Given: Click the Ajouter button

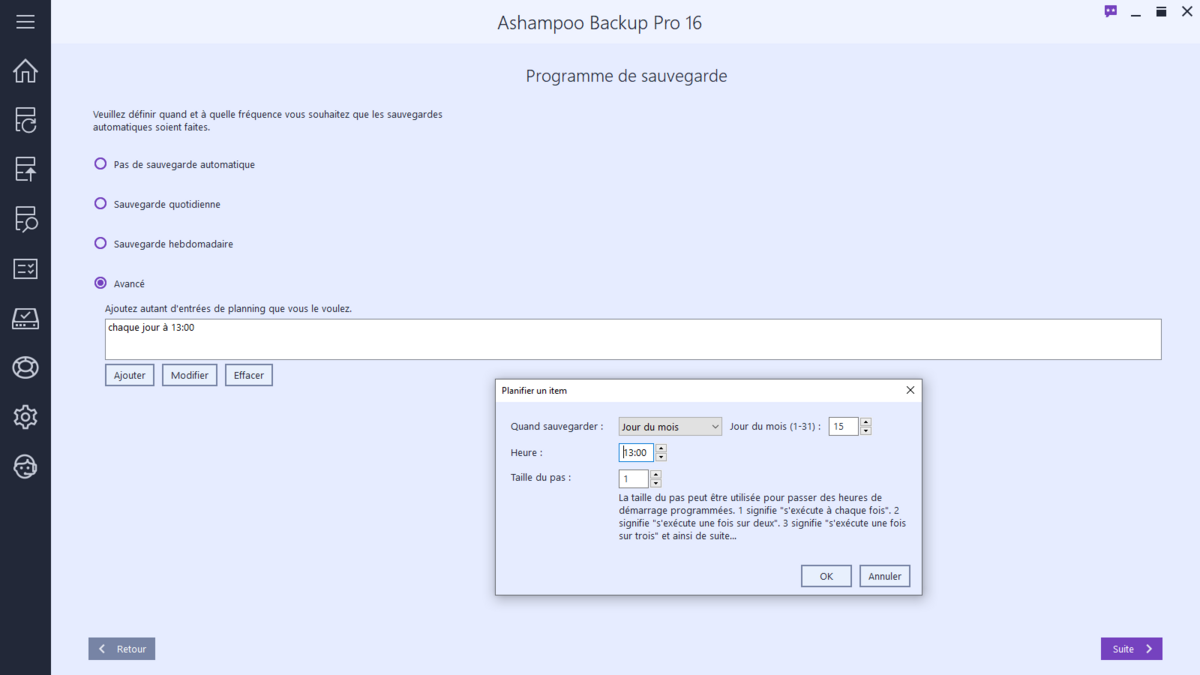Looking at the screenshot, I should [x=130, y=375].
